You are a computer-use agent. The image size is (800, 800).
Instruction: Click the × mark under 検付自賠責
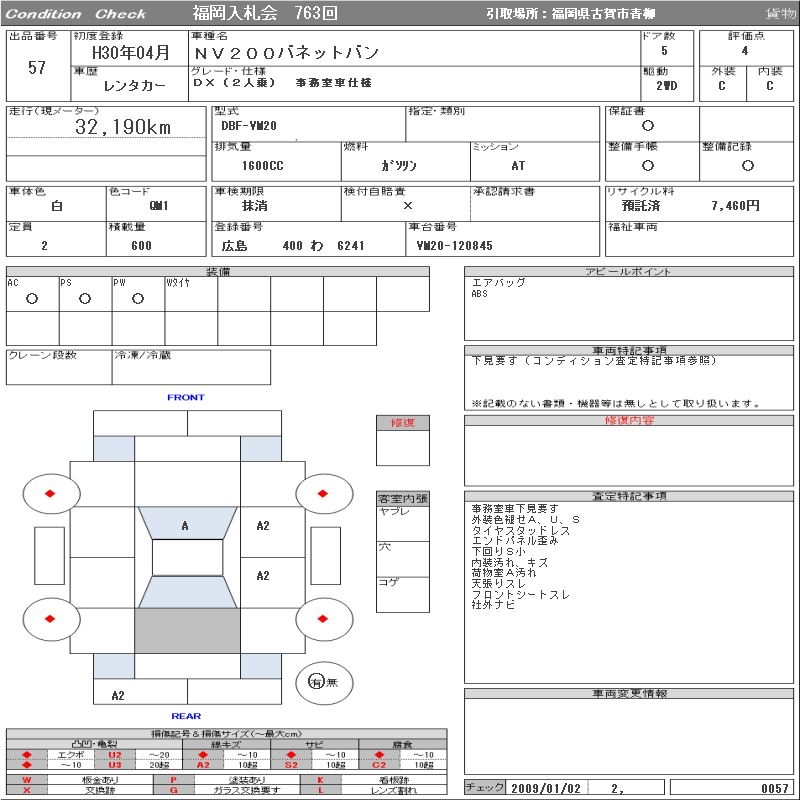point(408,206)
